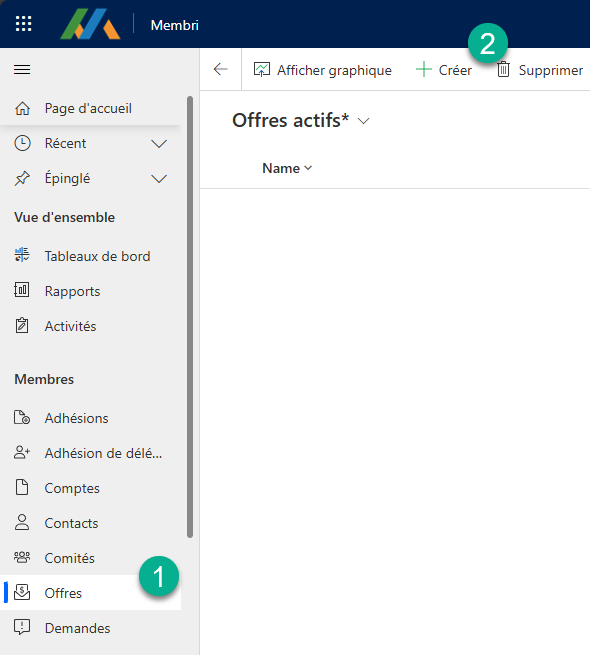The width and height of the screenshot is (590, 655).
Task: Open the Offres actifs view dropdown
Action: tap(364, 121)
